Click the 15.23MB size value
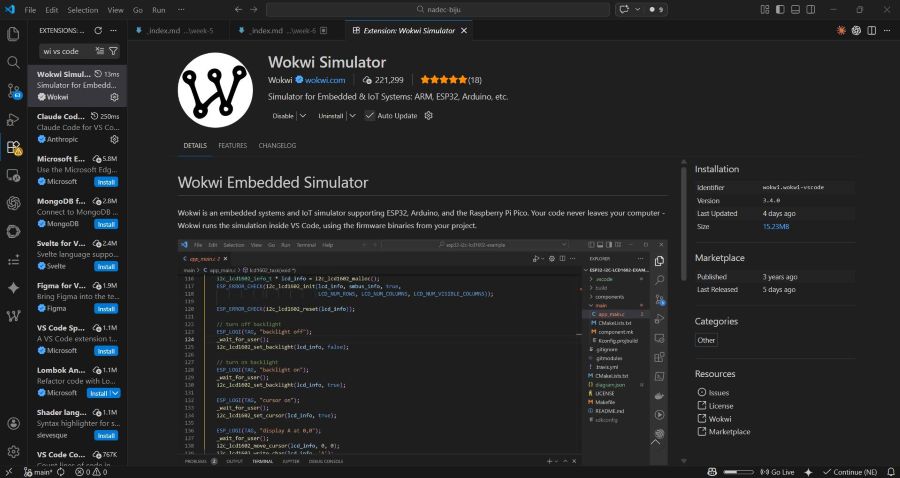The image size is (900, 478). [x=775, y=227]
